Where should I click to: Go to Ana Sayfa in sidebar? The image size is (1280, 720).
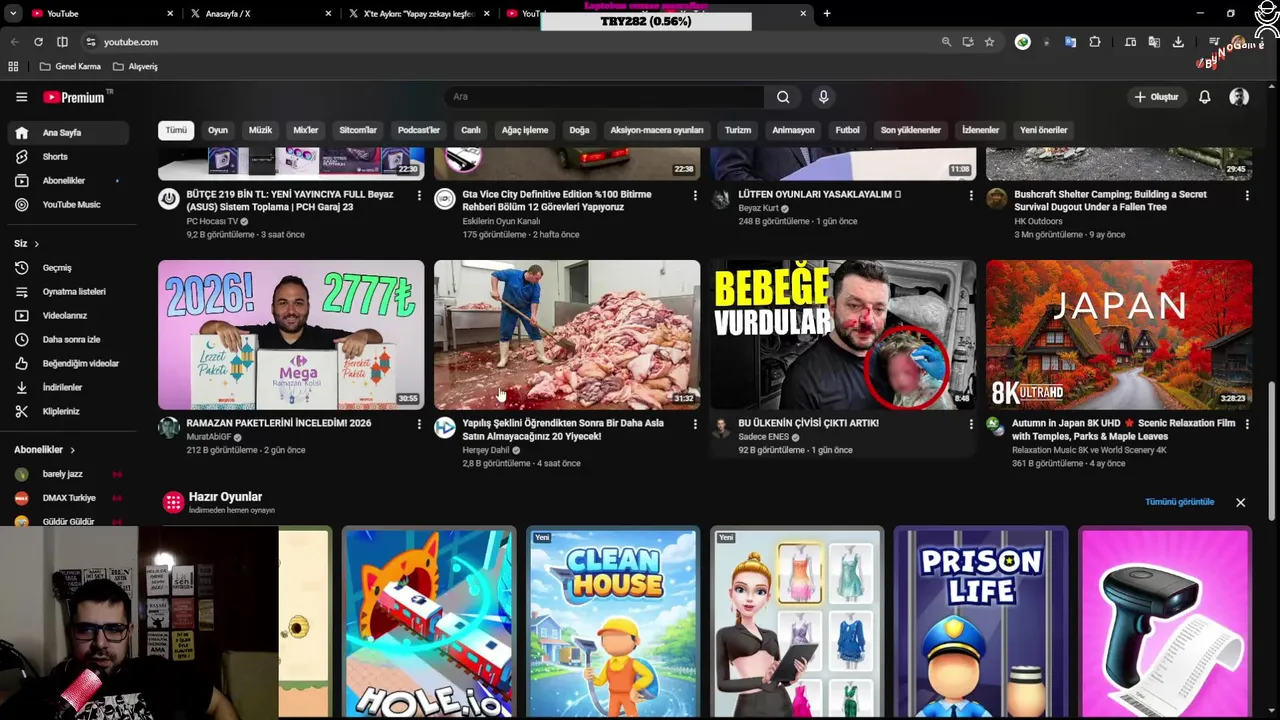click(x=68, y=133)
